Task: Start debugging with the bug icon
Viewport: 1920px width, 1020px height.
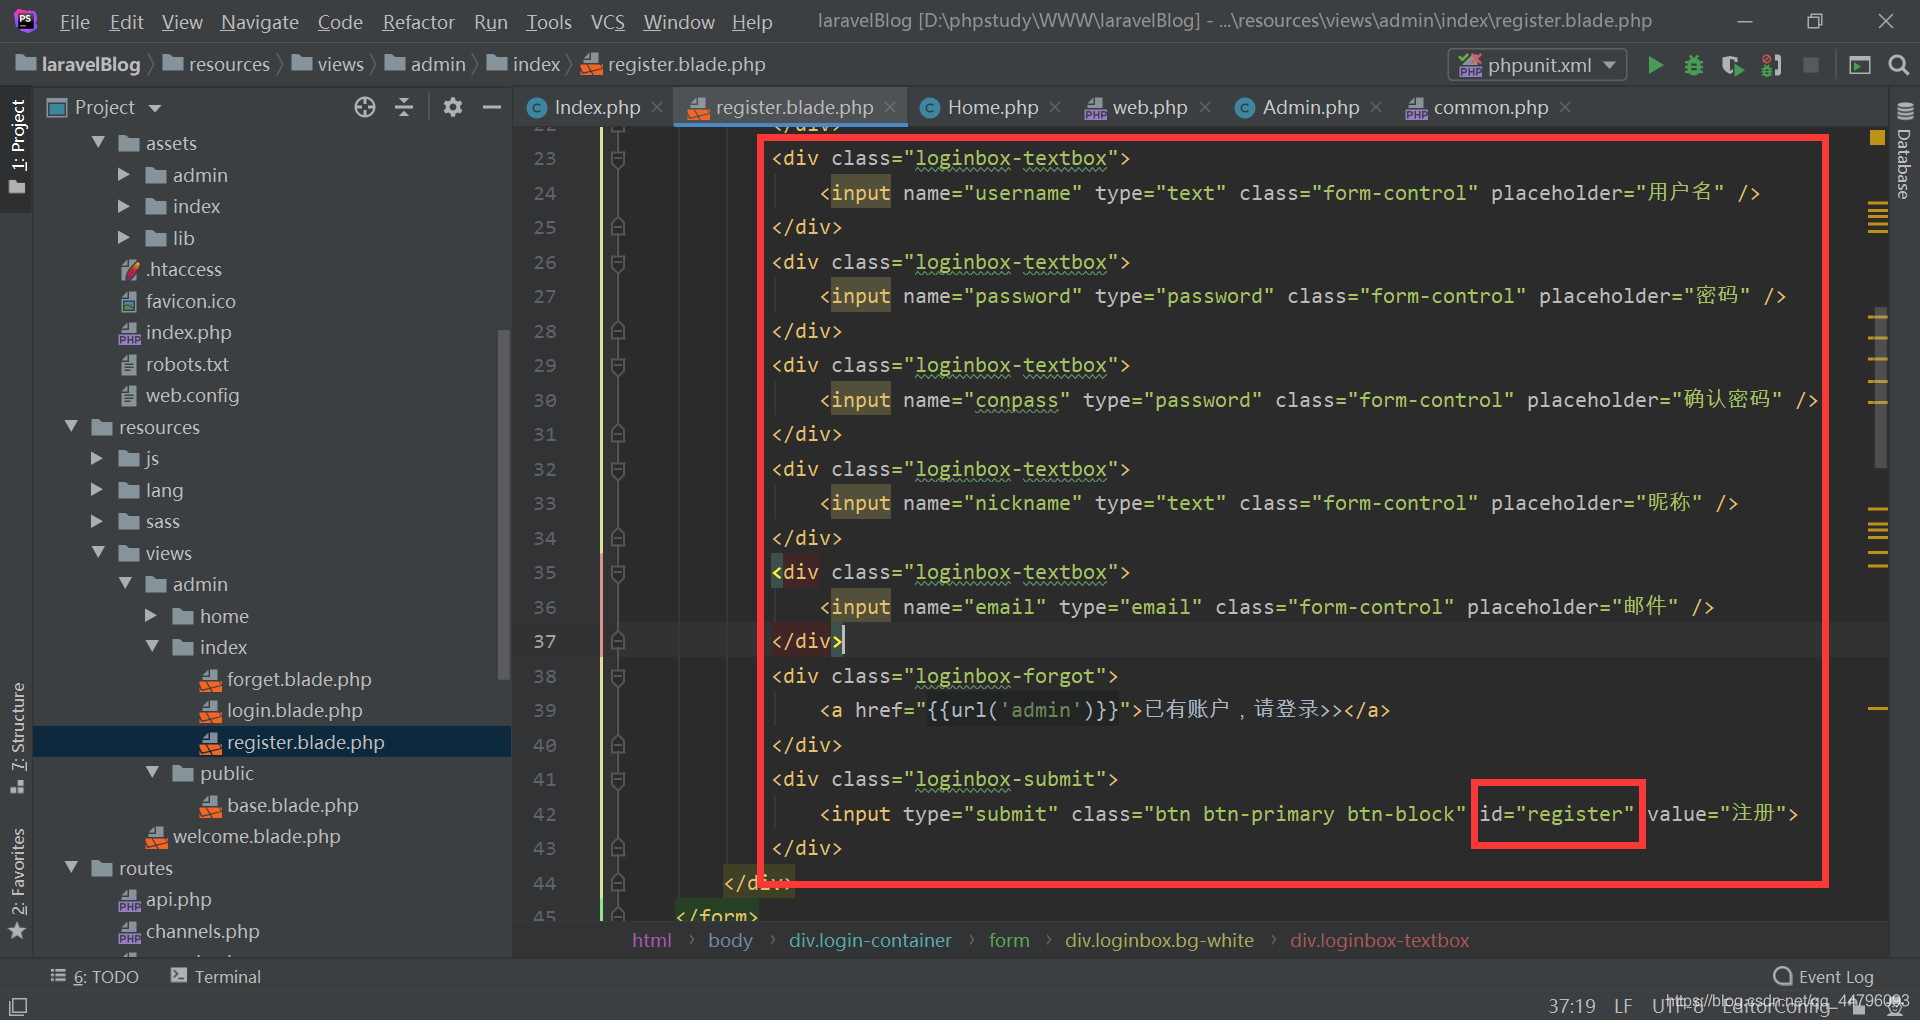Action: click(x=1694, y=65)
